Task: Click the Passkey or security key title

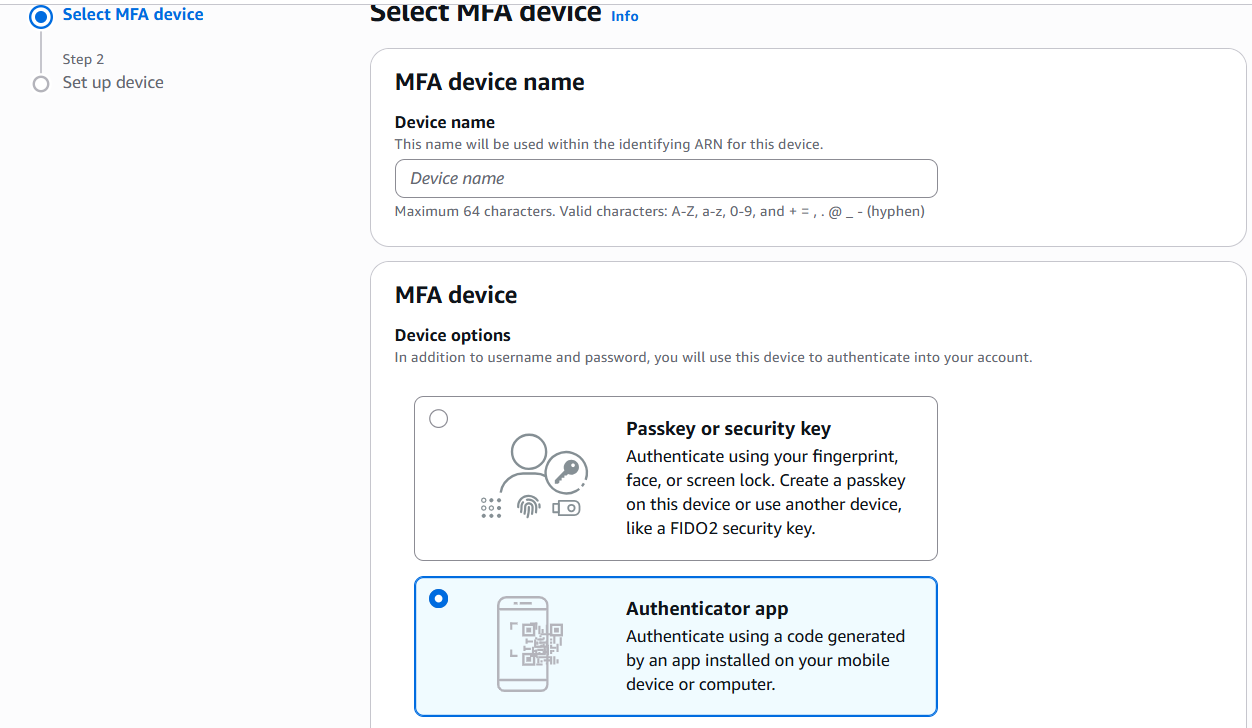Action: pos(728,429)
